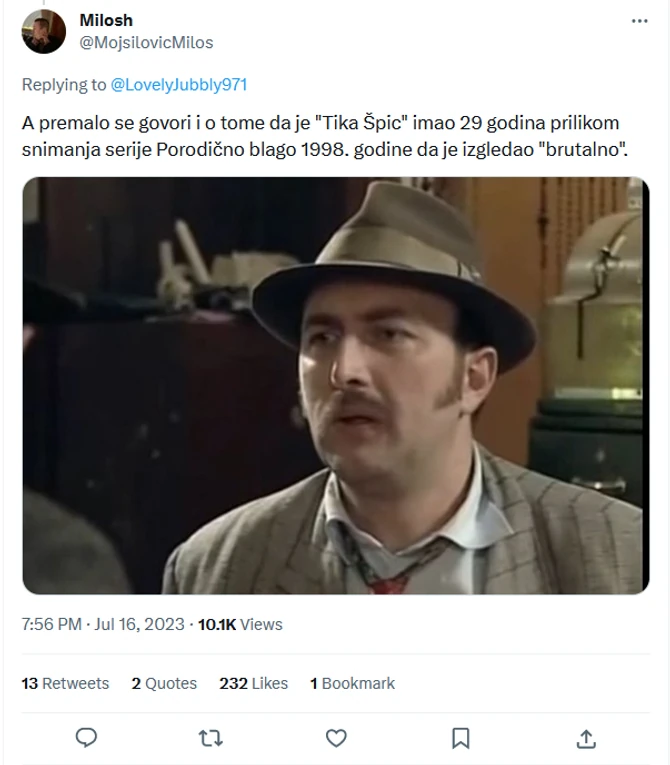Bookmark the tweet using the bookmark icon
The height and width of the screenshot is (765, 670).
tap(461, 738)
